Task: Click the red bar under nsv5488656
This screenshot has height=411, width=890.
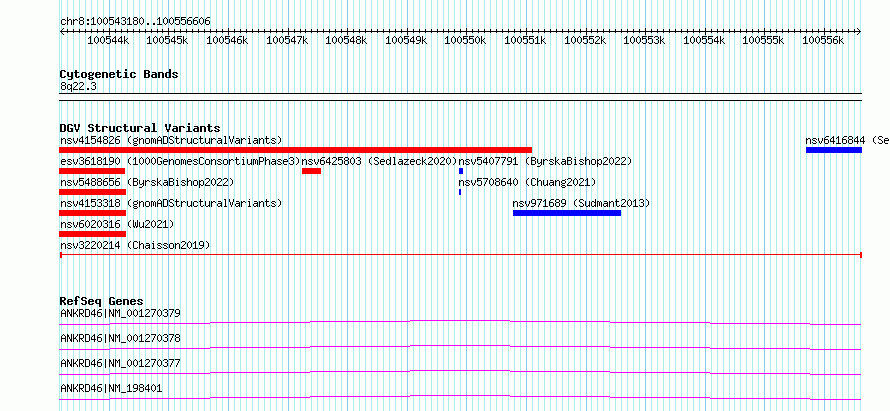Action: pyautogui.click(x=93, y=192)
